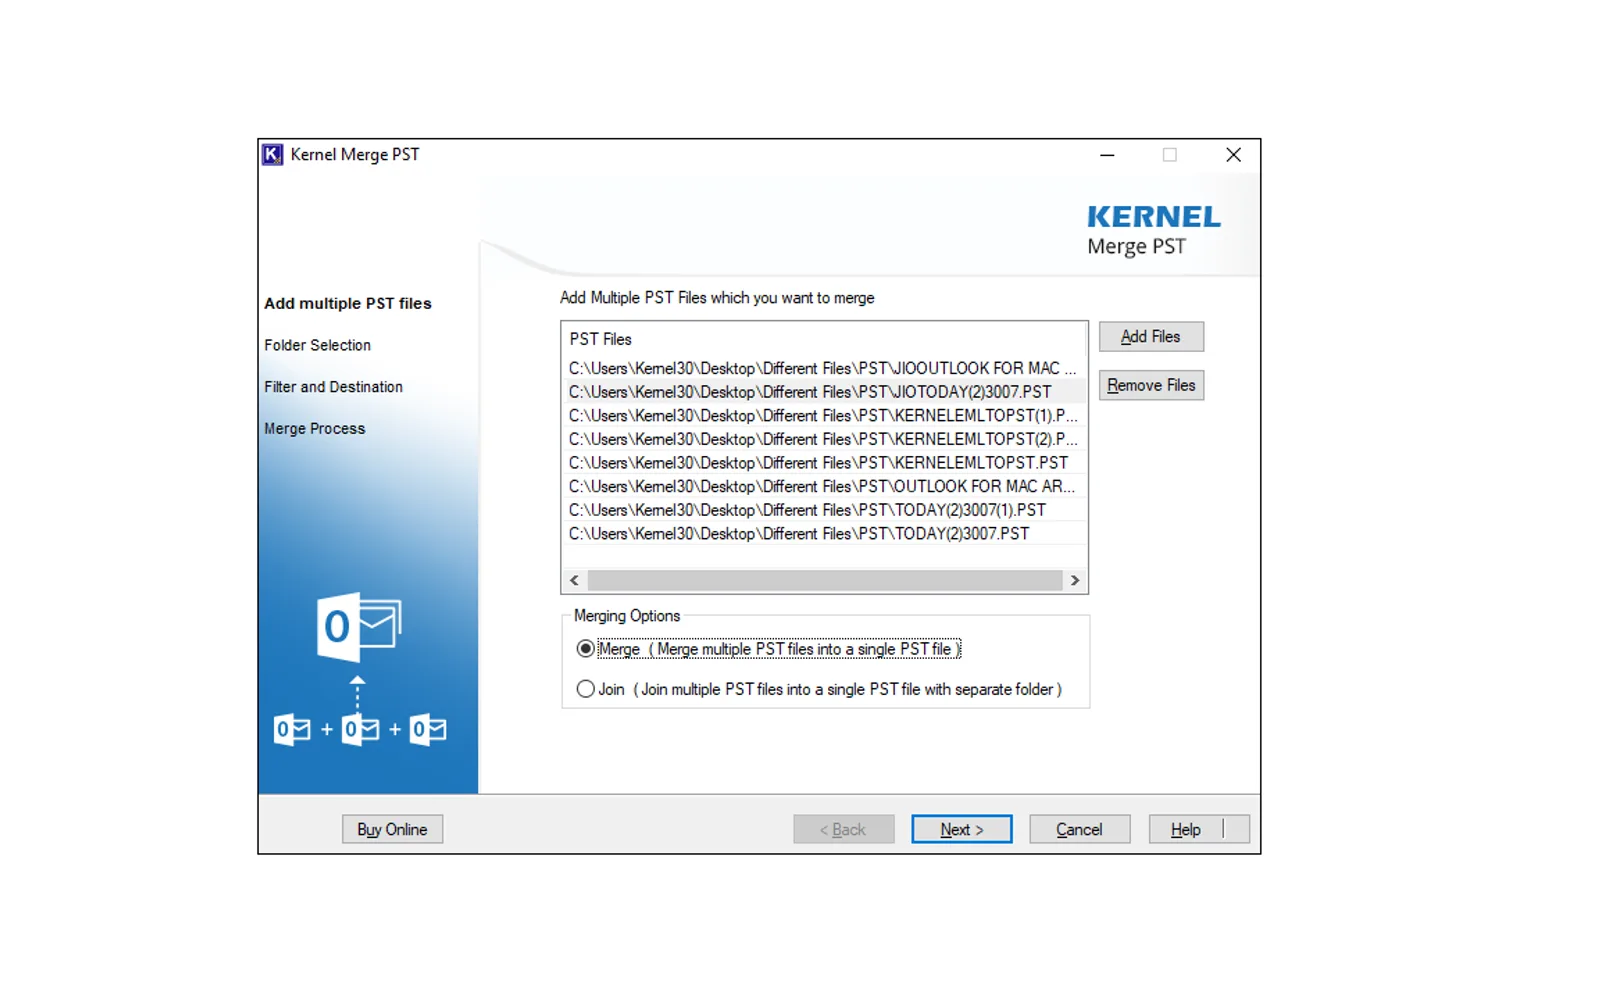Click the file list left scroll arrow

pos(574,580)
